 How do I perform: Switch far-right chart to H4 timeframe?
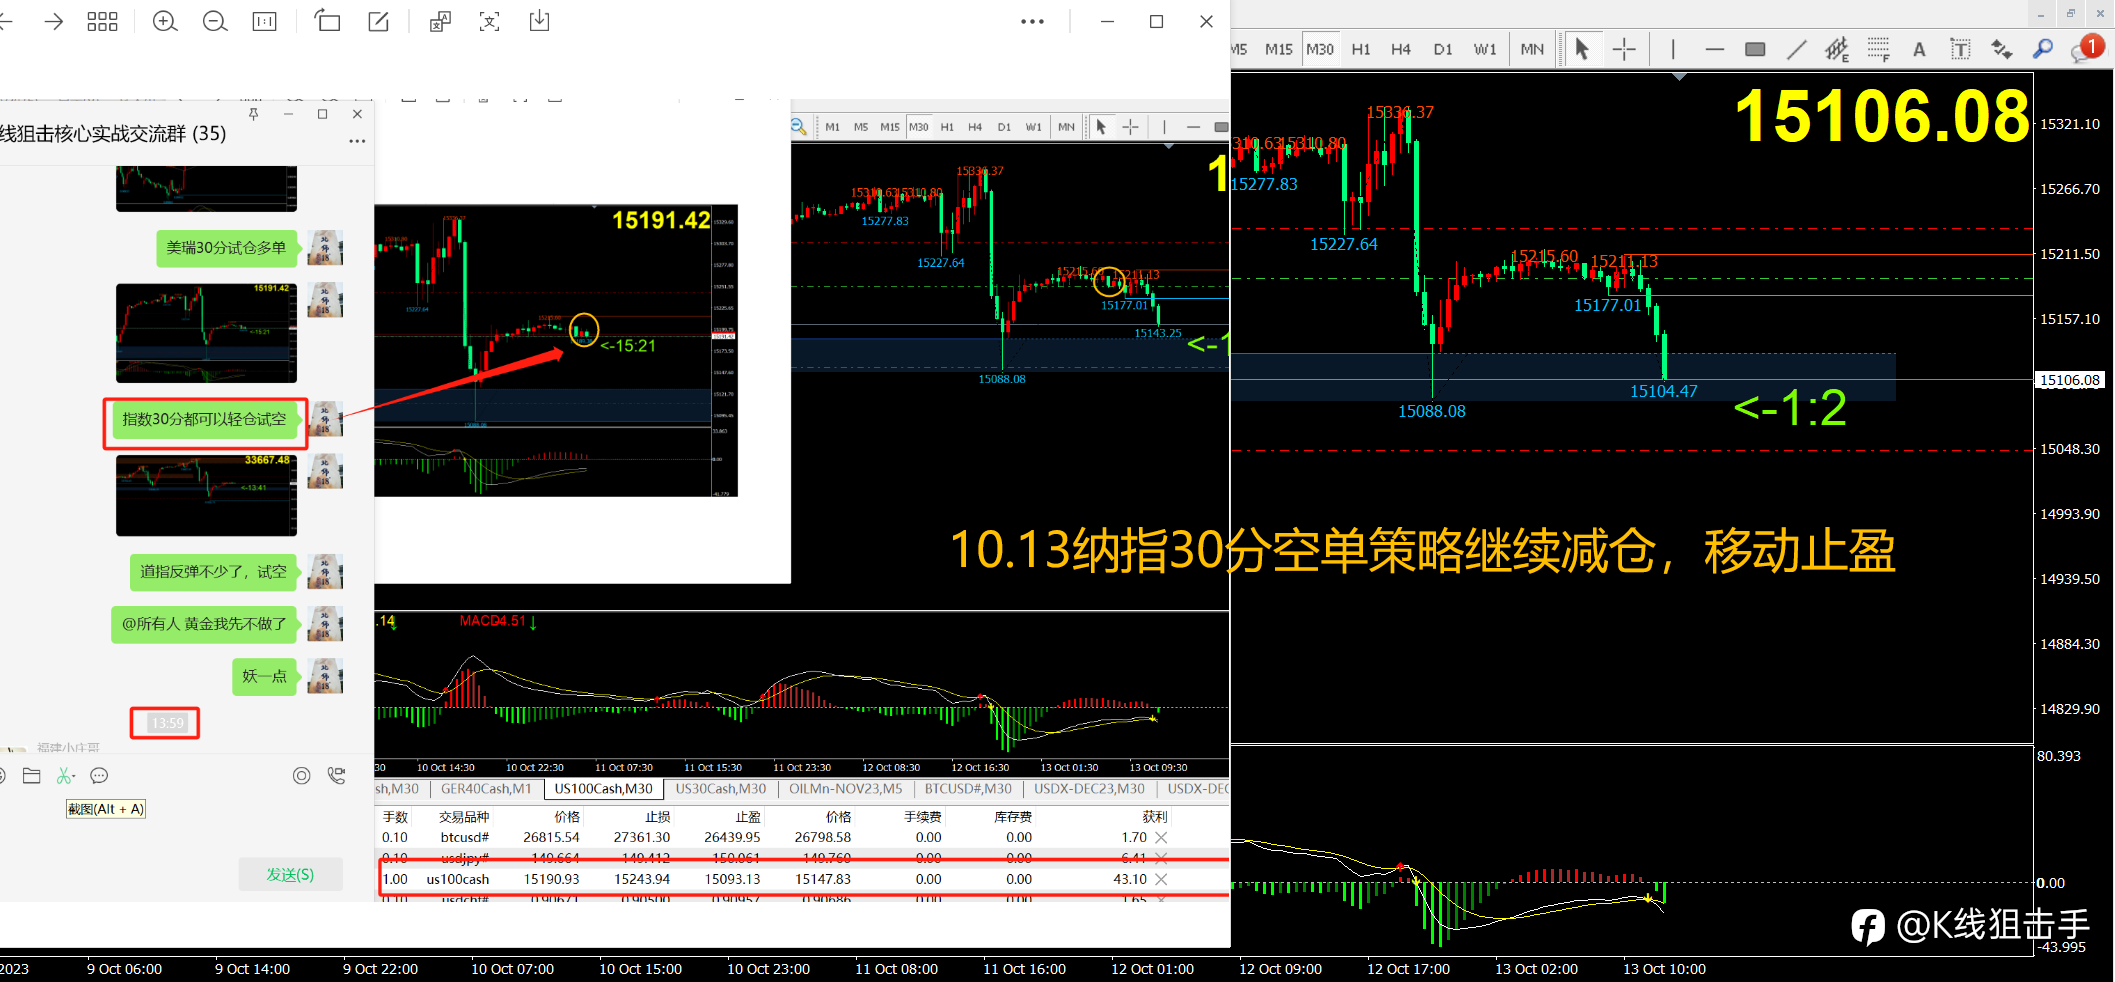(1401, 49)
